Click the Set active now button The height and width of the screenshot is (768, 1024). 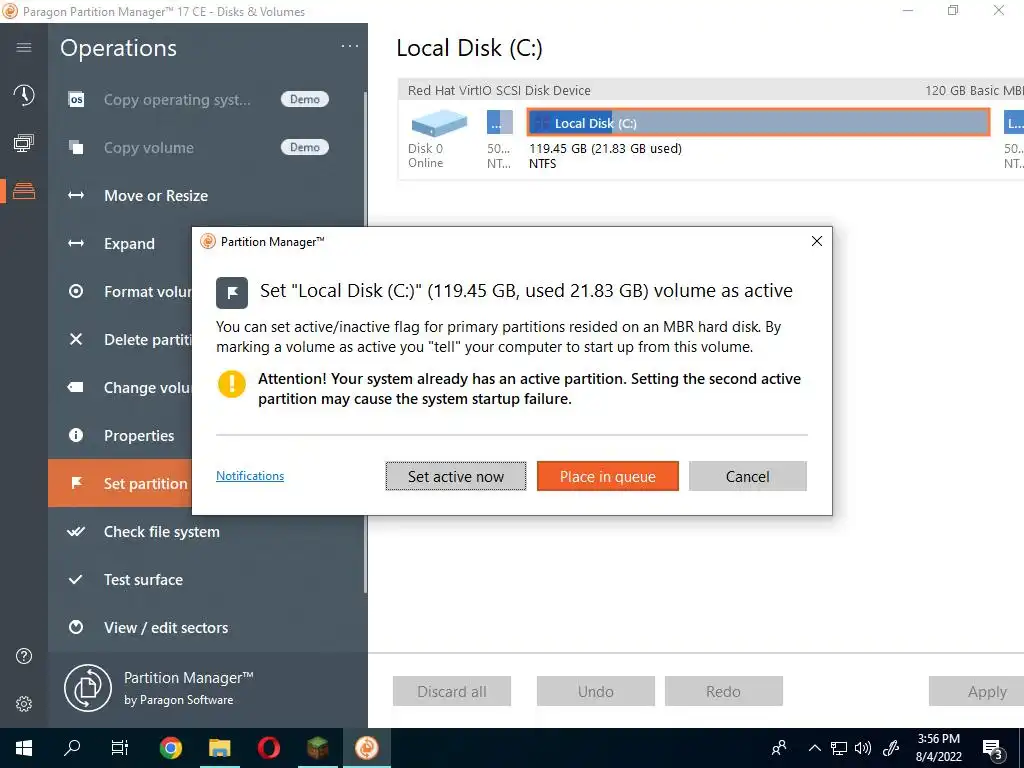click(x=456, y=476)
